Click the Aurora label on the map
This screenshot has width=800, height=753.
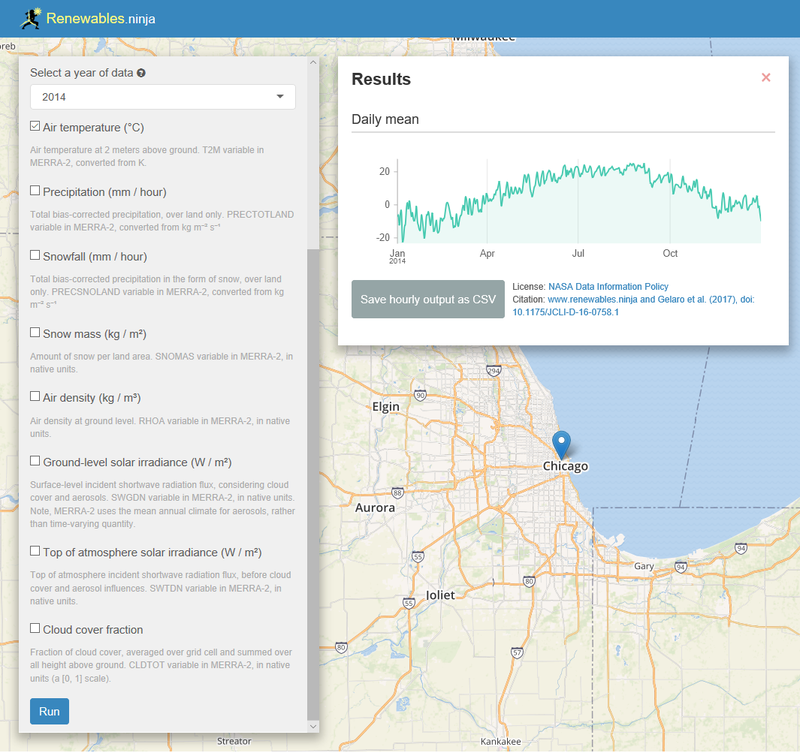(375, 508)
